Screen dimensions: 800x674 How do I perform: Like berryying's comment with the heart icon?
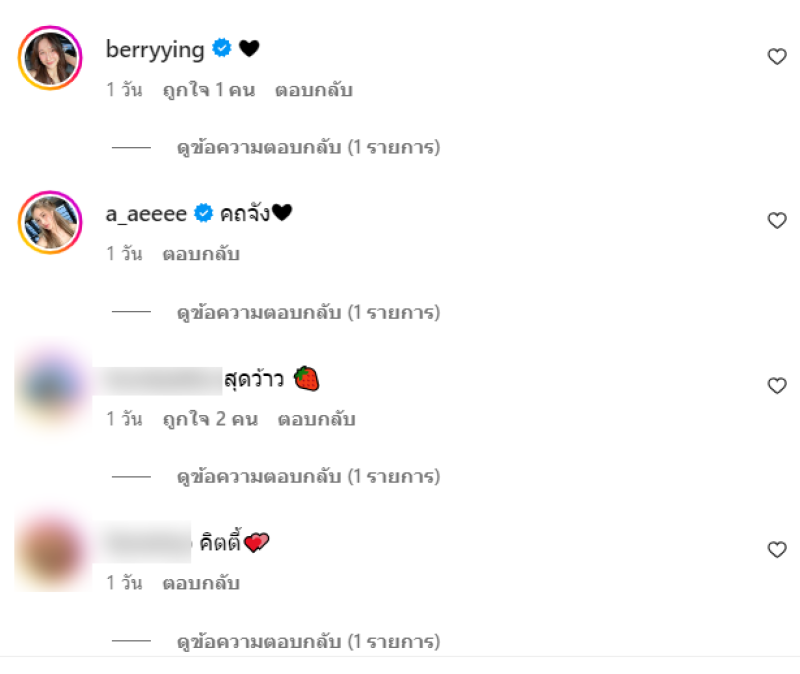[x=777, y=56]
